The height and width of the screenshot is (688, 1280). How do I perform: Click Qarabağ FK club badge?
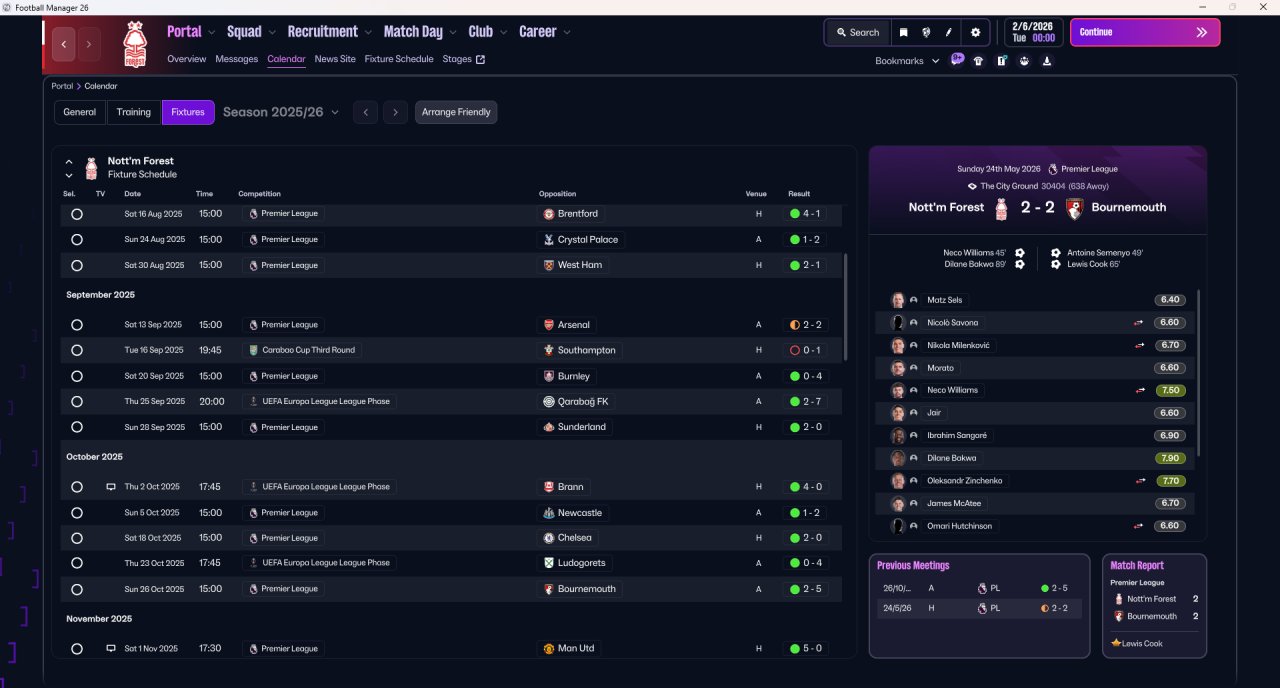click(x=548, y=402)
